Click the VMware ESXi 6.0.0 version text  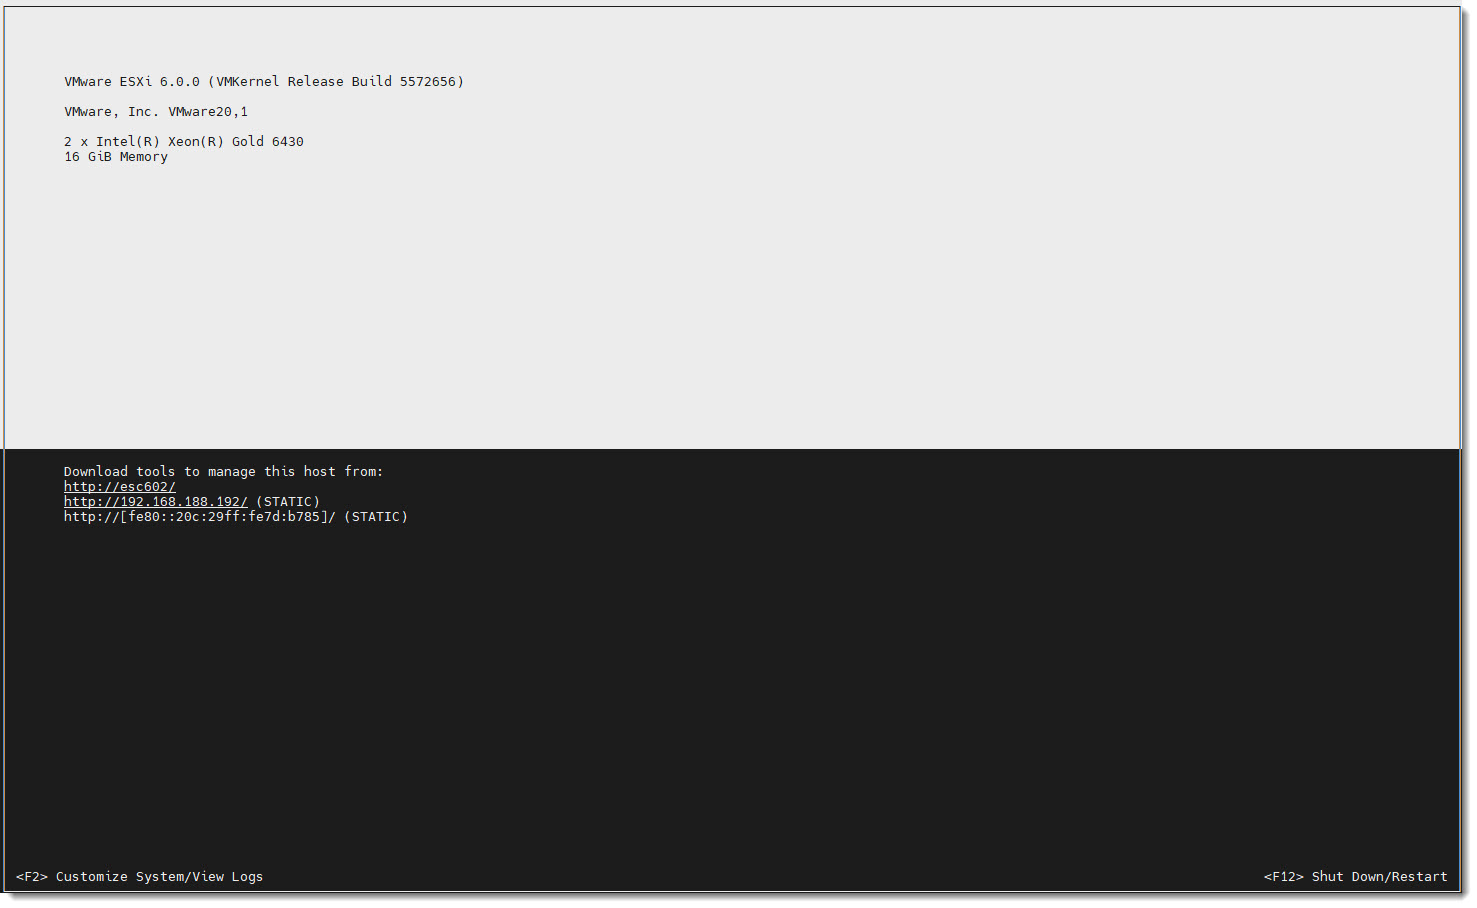132,82
